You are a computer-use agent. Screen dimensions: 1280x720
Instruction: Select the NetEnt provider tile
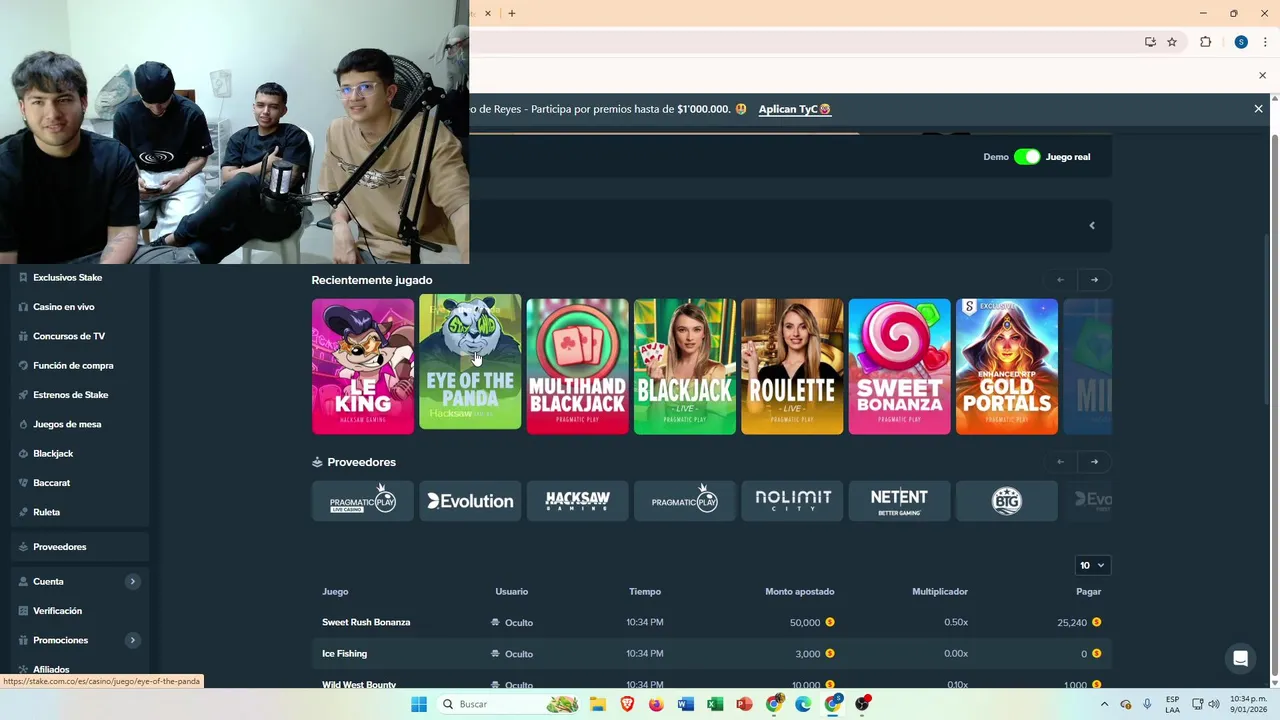point(900,501)
